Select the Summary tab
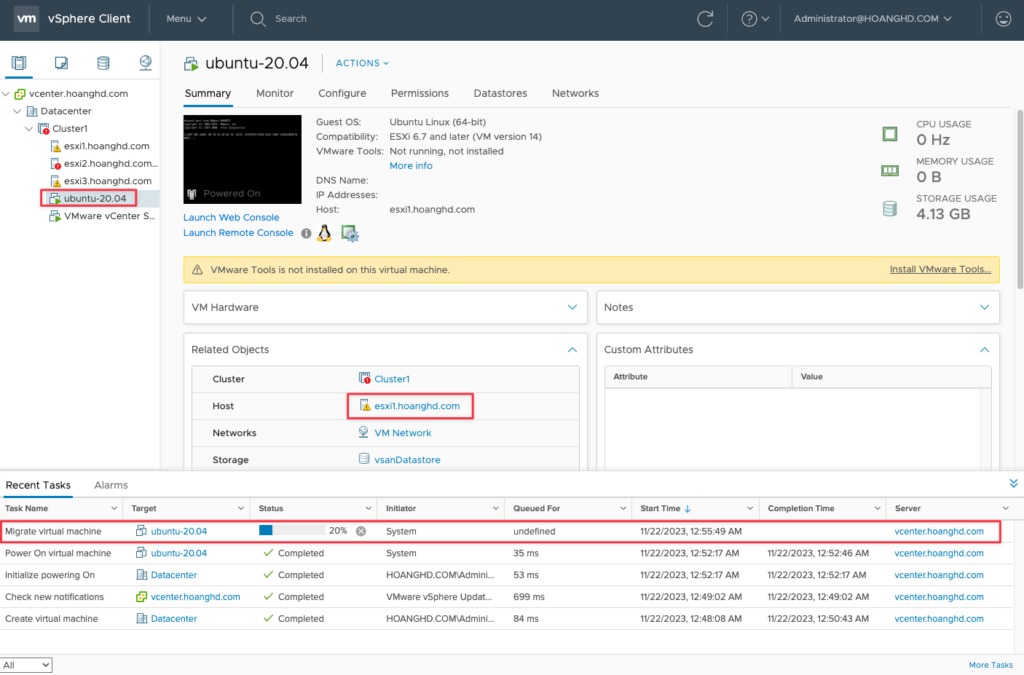 tap(208, 93)
